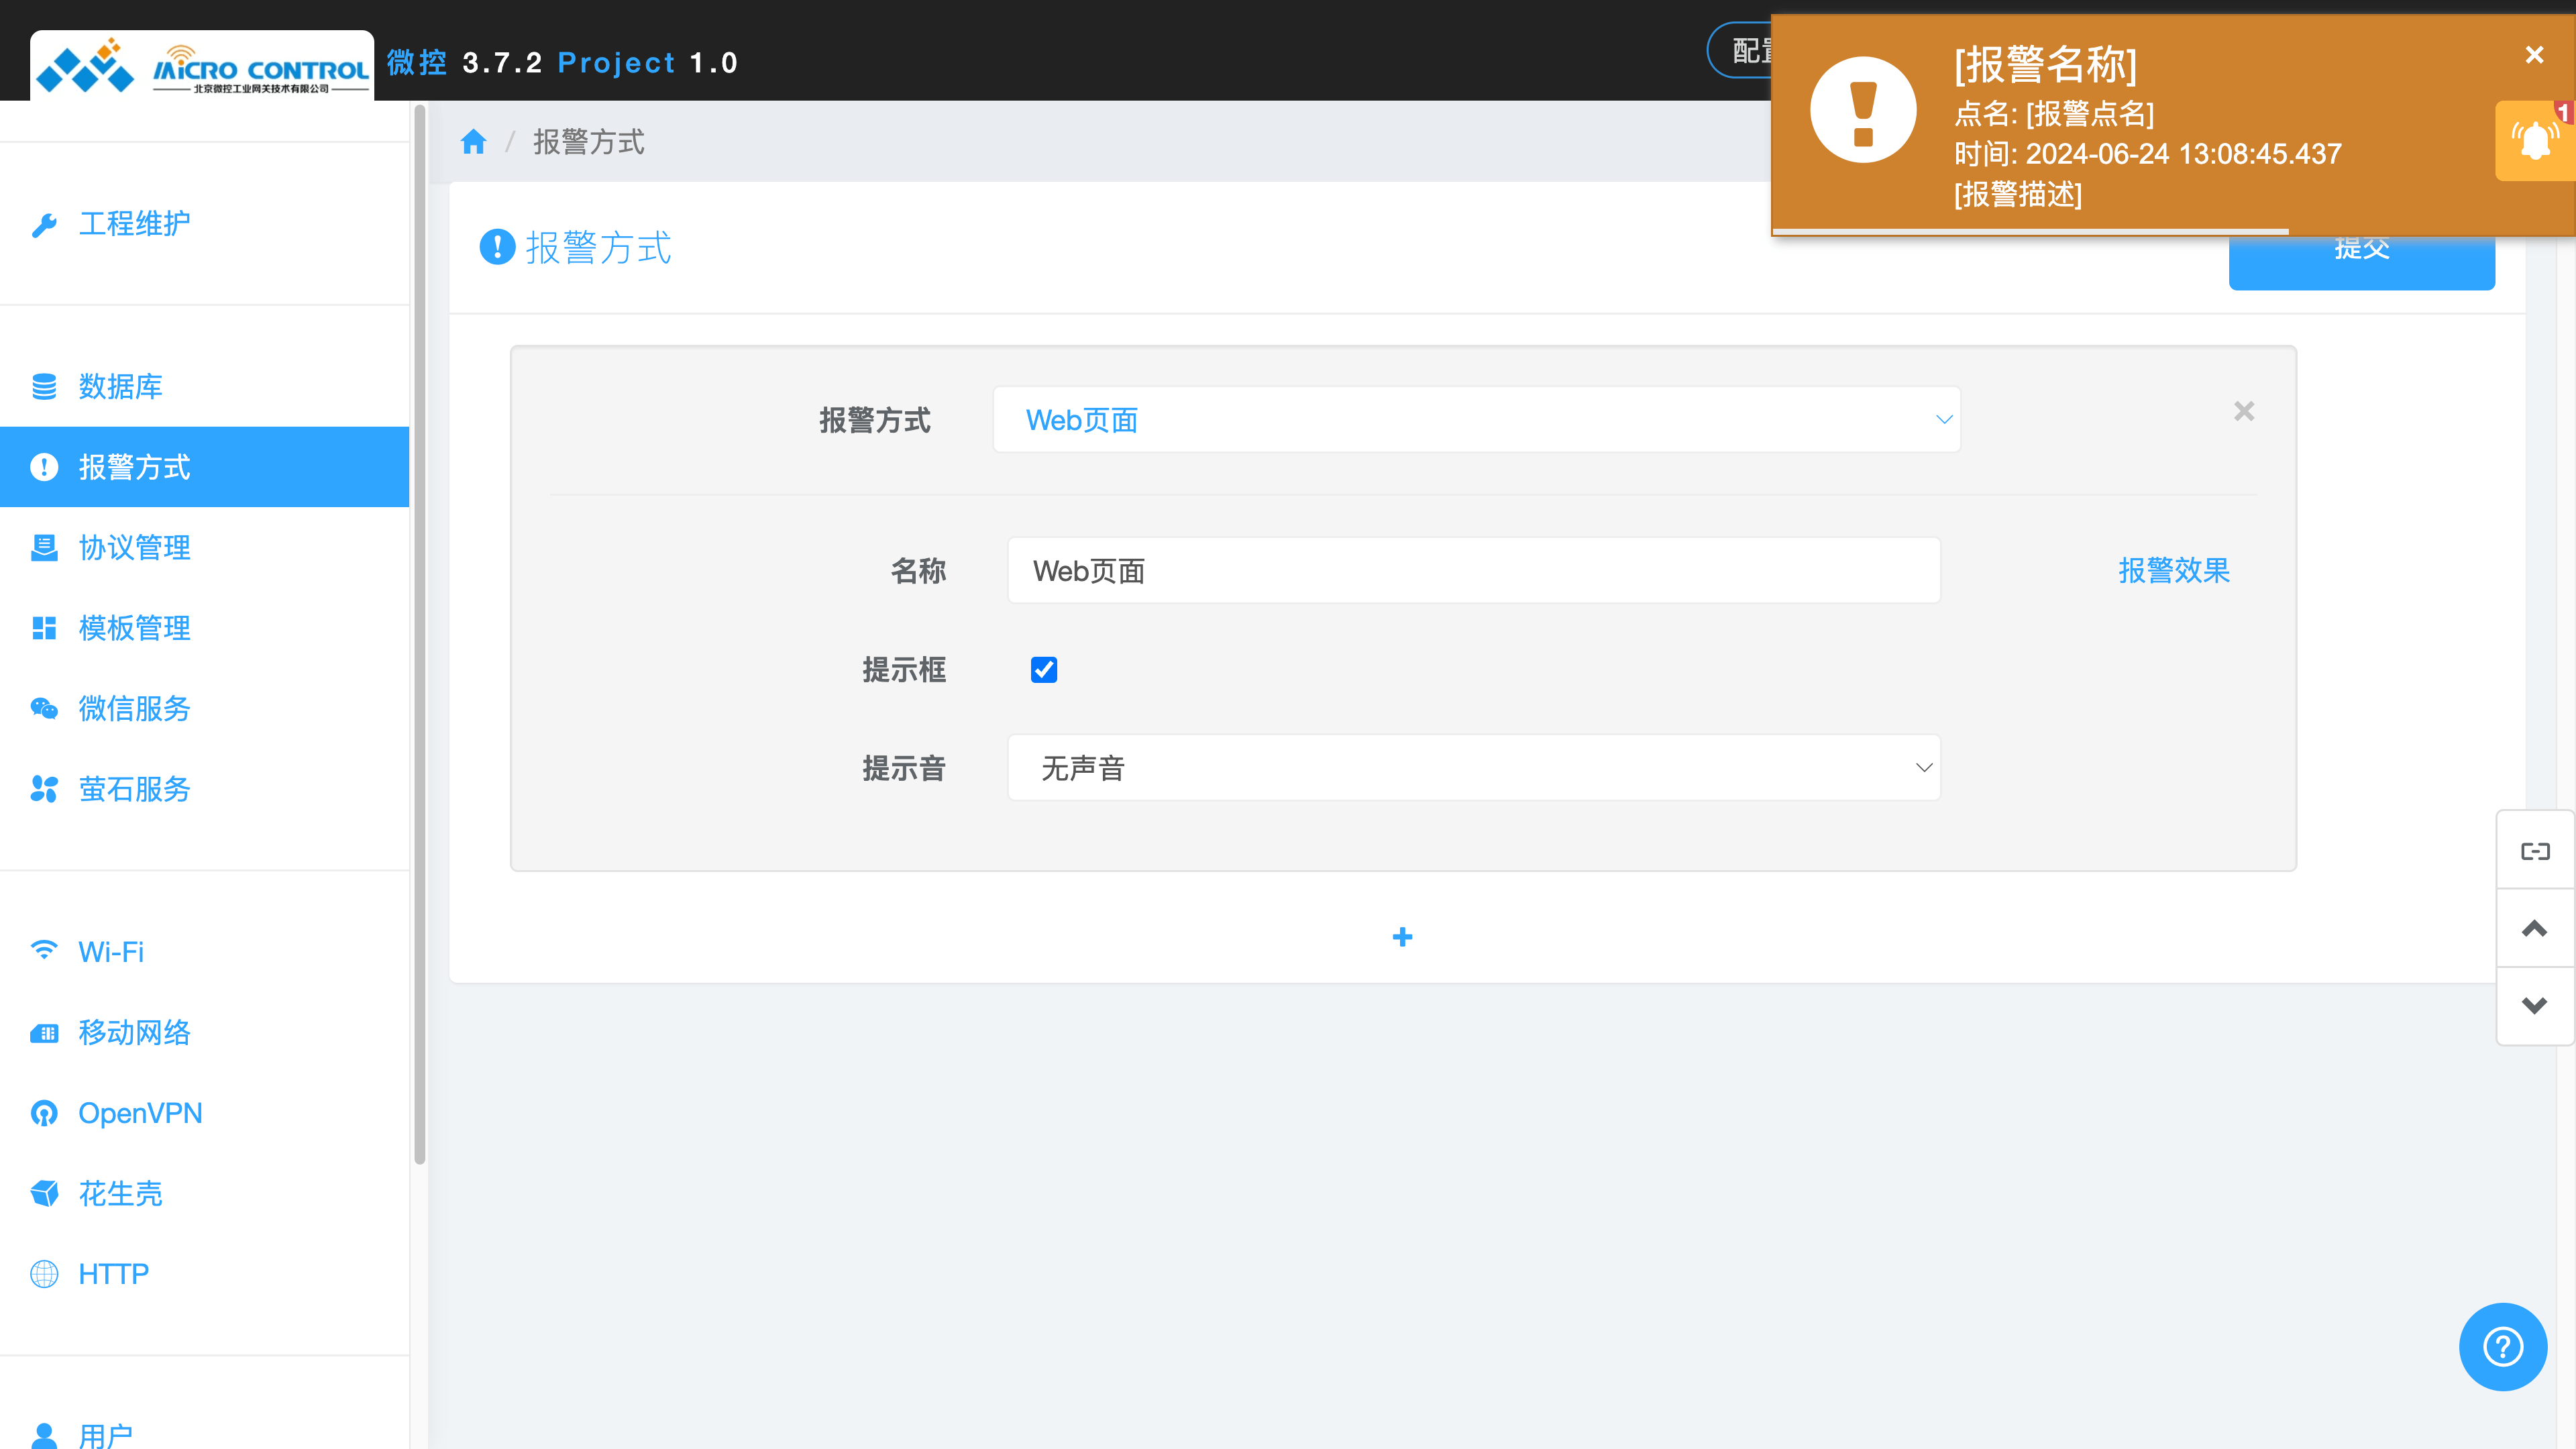Click the 名称 name input field
2576x1449 pixels.
1473,571
